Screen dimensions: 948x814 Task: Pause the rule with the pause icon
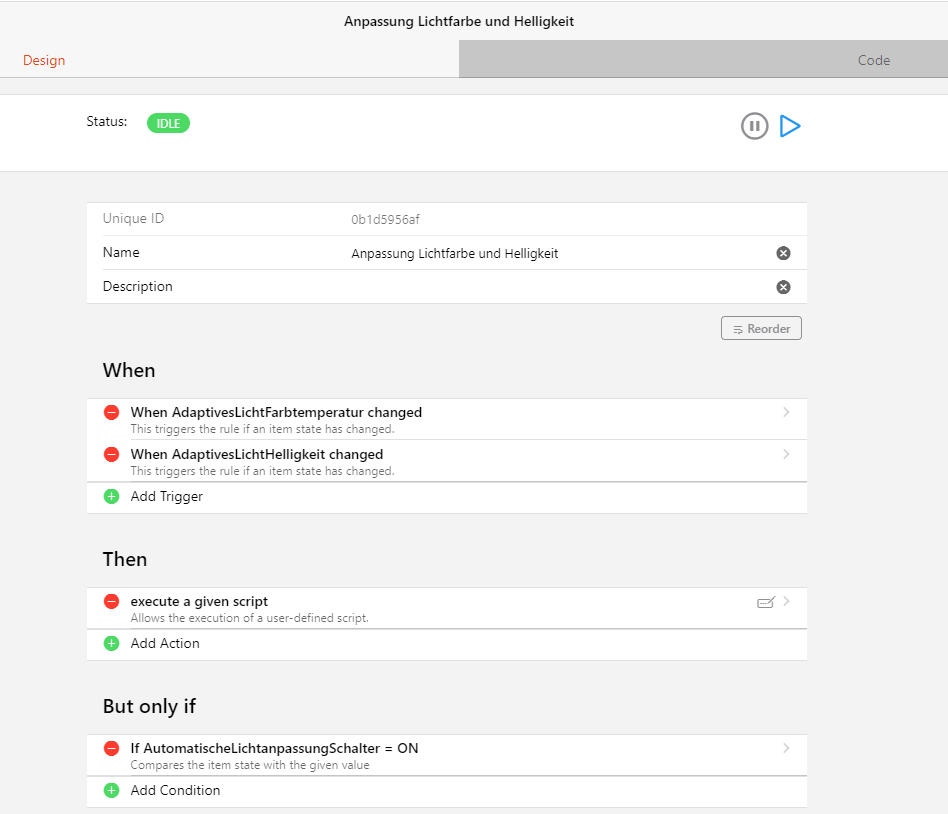point(754,126)
